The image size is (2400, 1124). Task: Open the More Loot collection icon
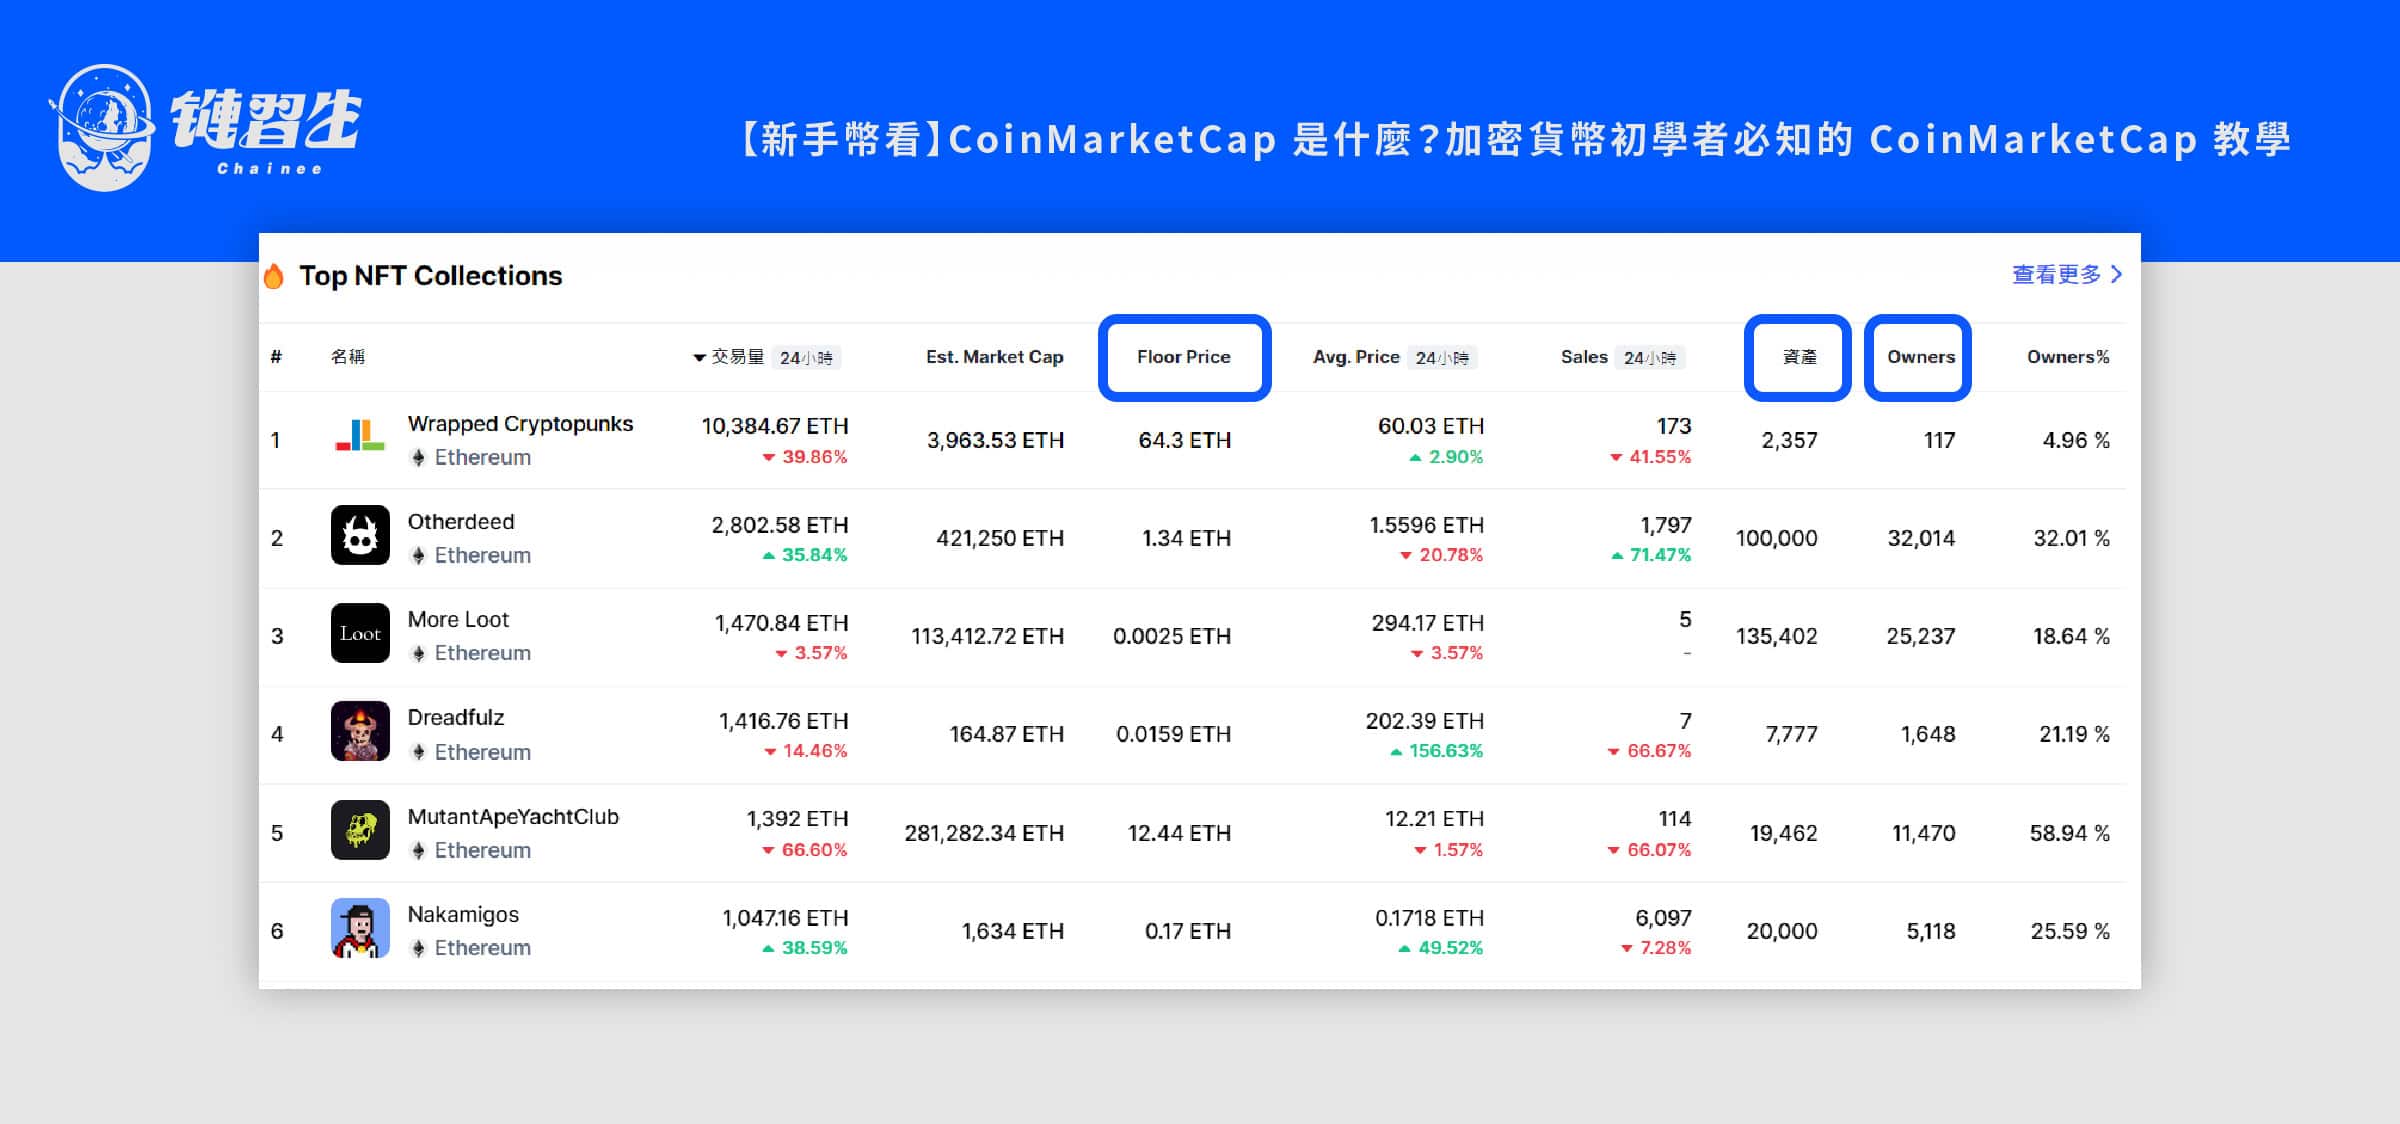[360, 633]
